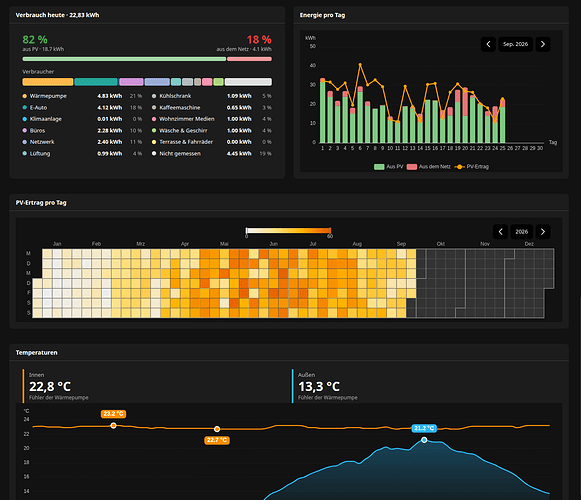Click the bar for day 1 in chart
The image size is (581, 500).
322,110
